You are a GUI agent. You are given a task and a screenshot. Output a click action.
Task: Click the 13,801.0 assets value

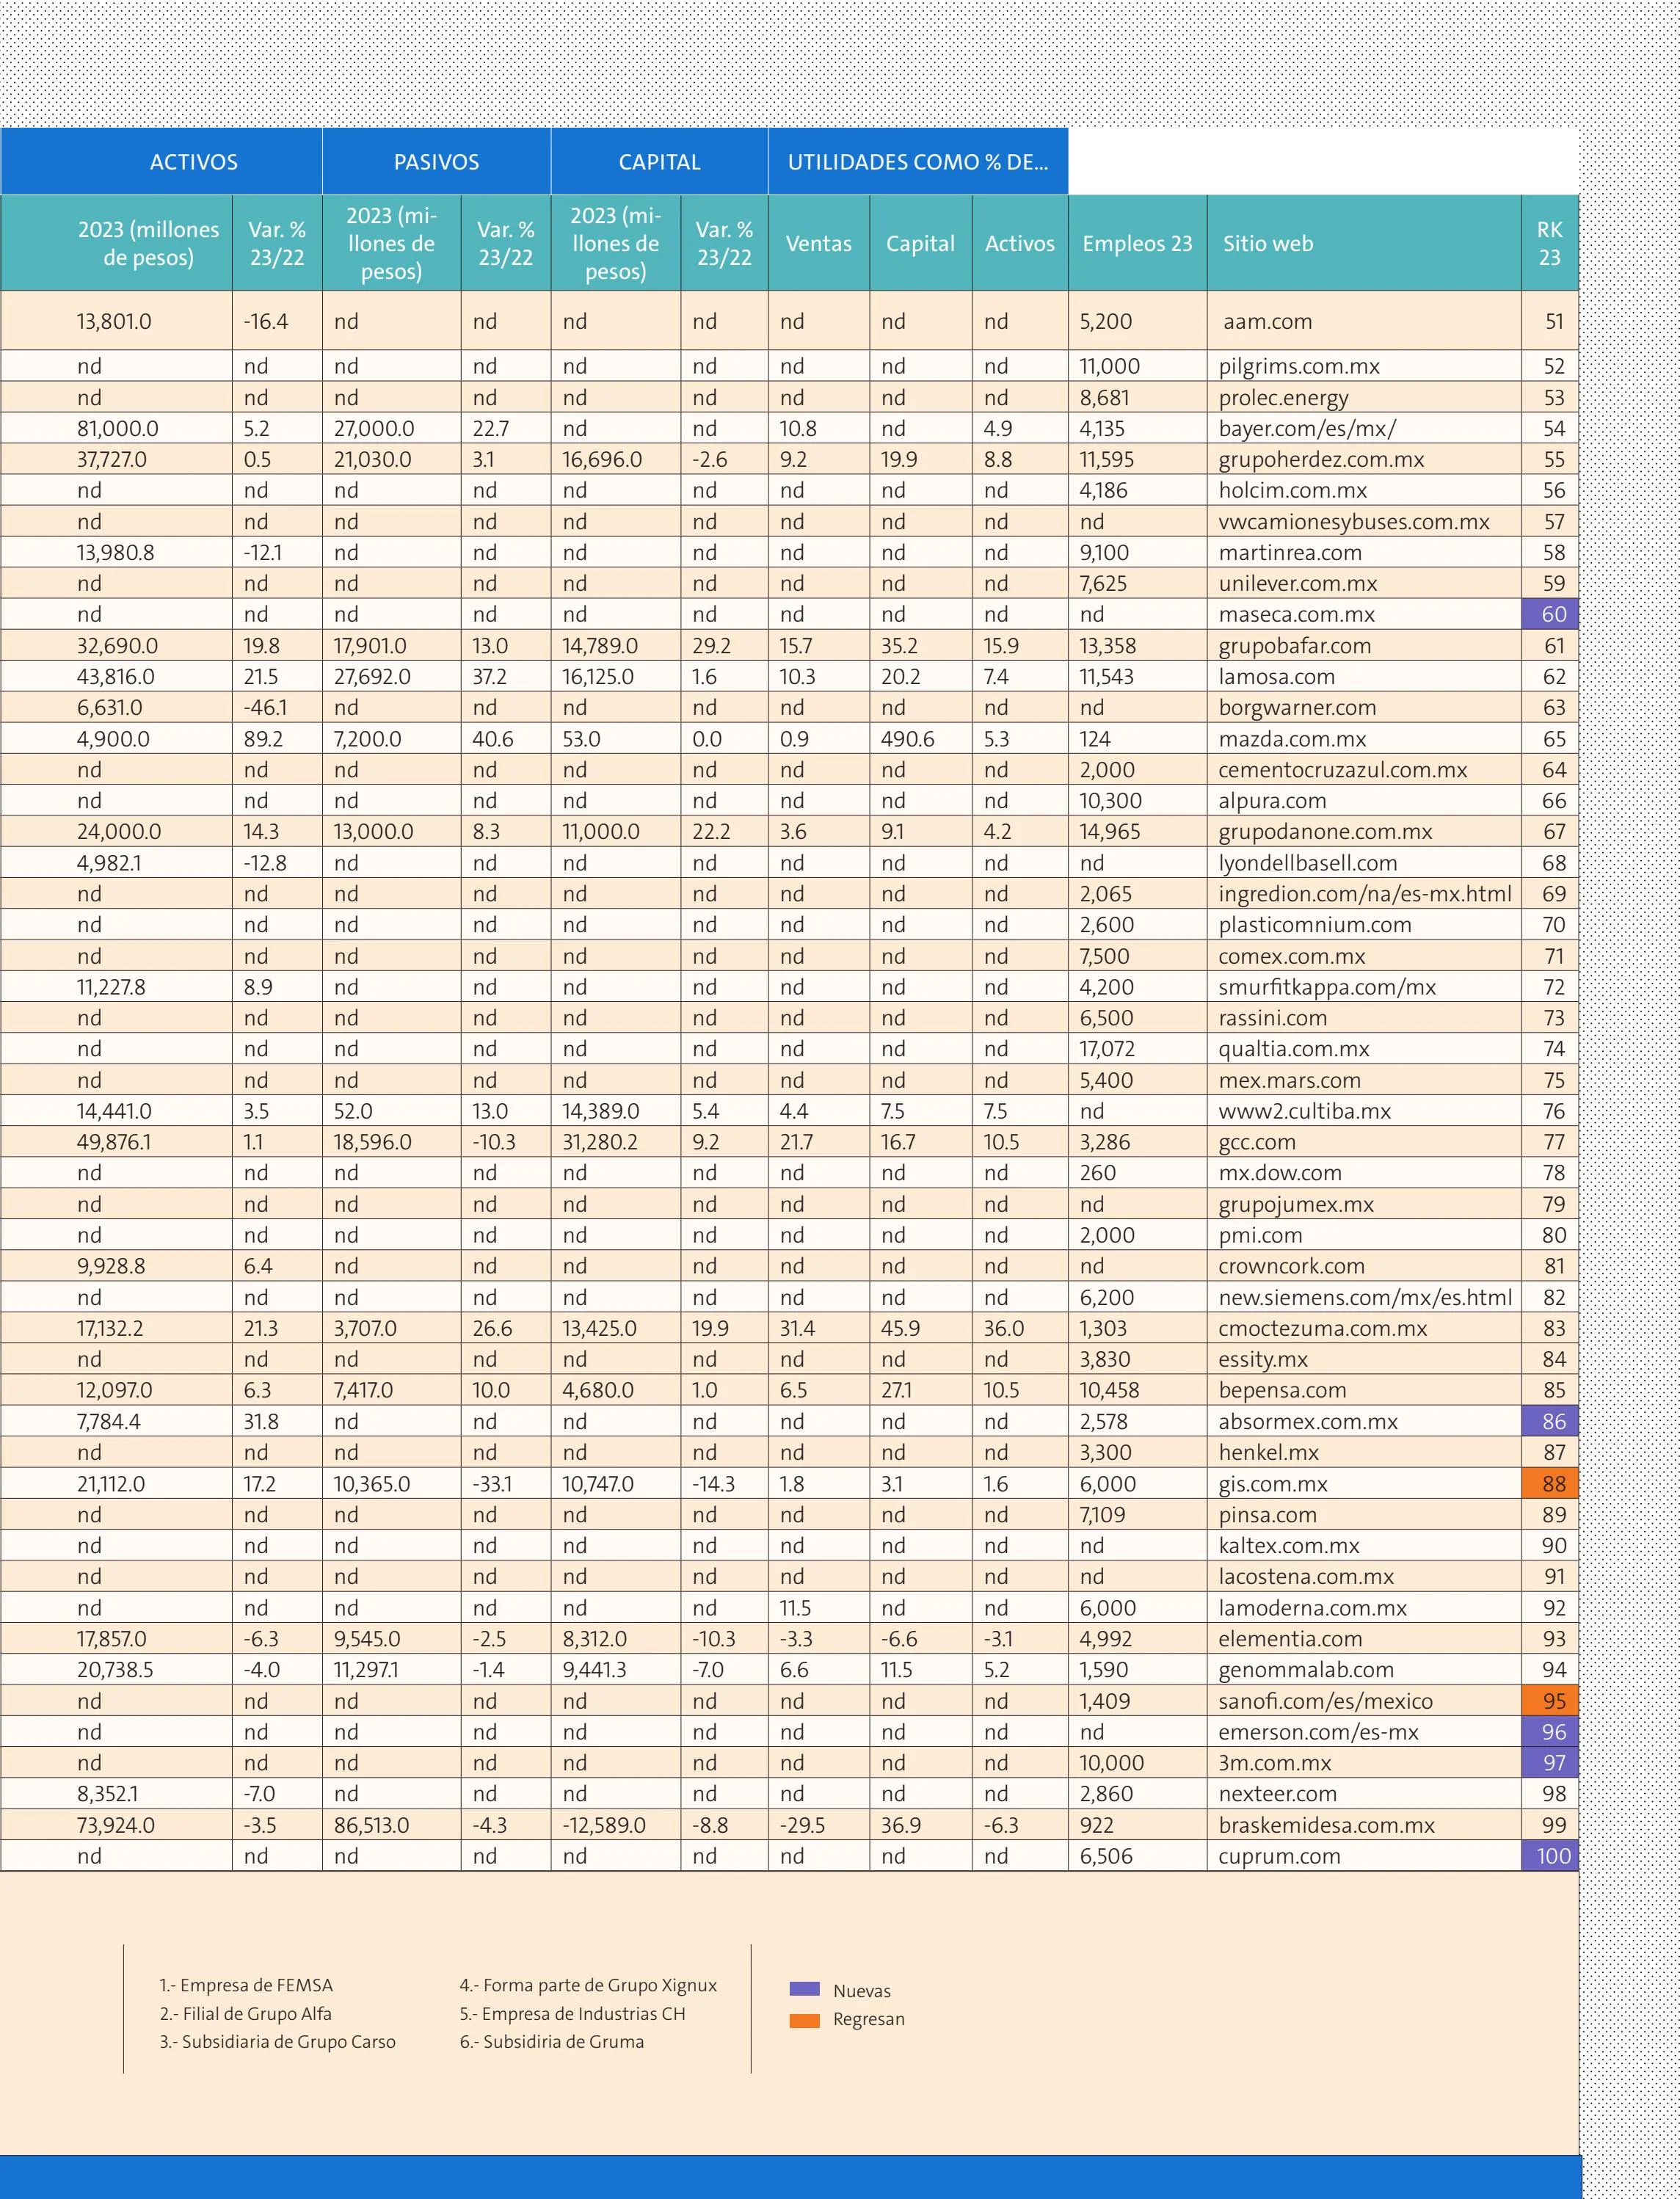(x=114, y=322)
